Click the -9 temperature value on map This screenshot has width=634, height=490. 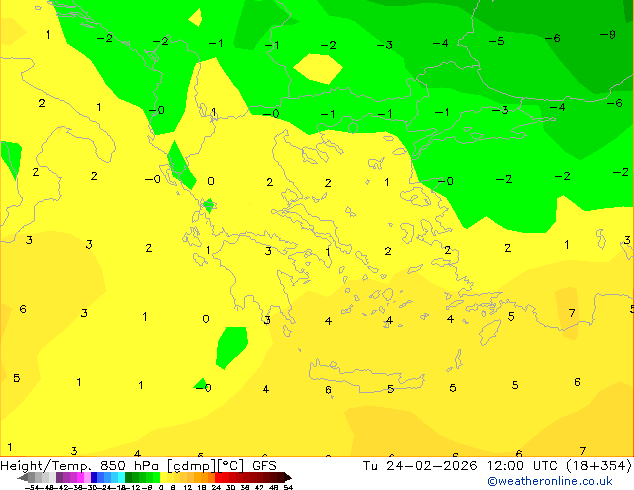[x=608, y=35]
